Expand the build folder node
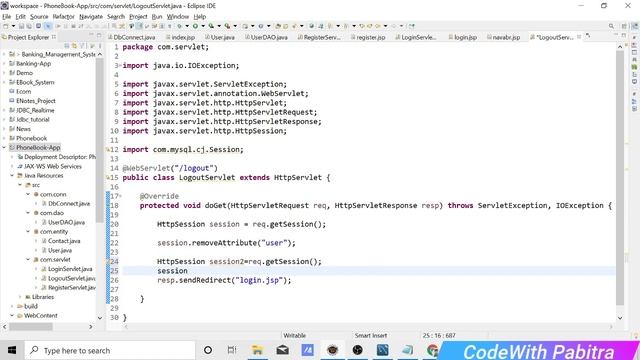 tap(12, 306)
